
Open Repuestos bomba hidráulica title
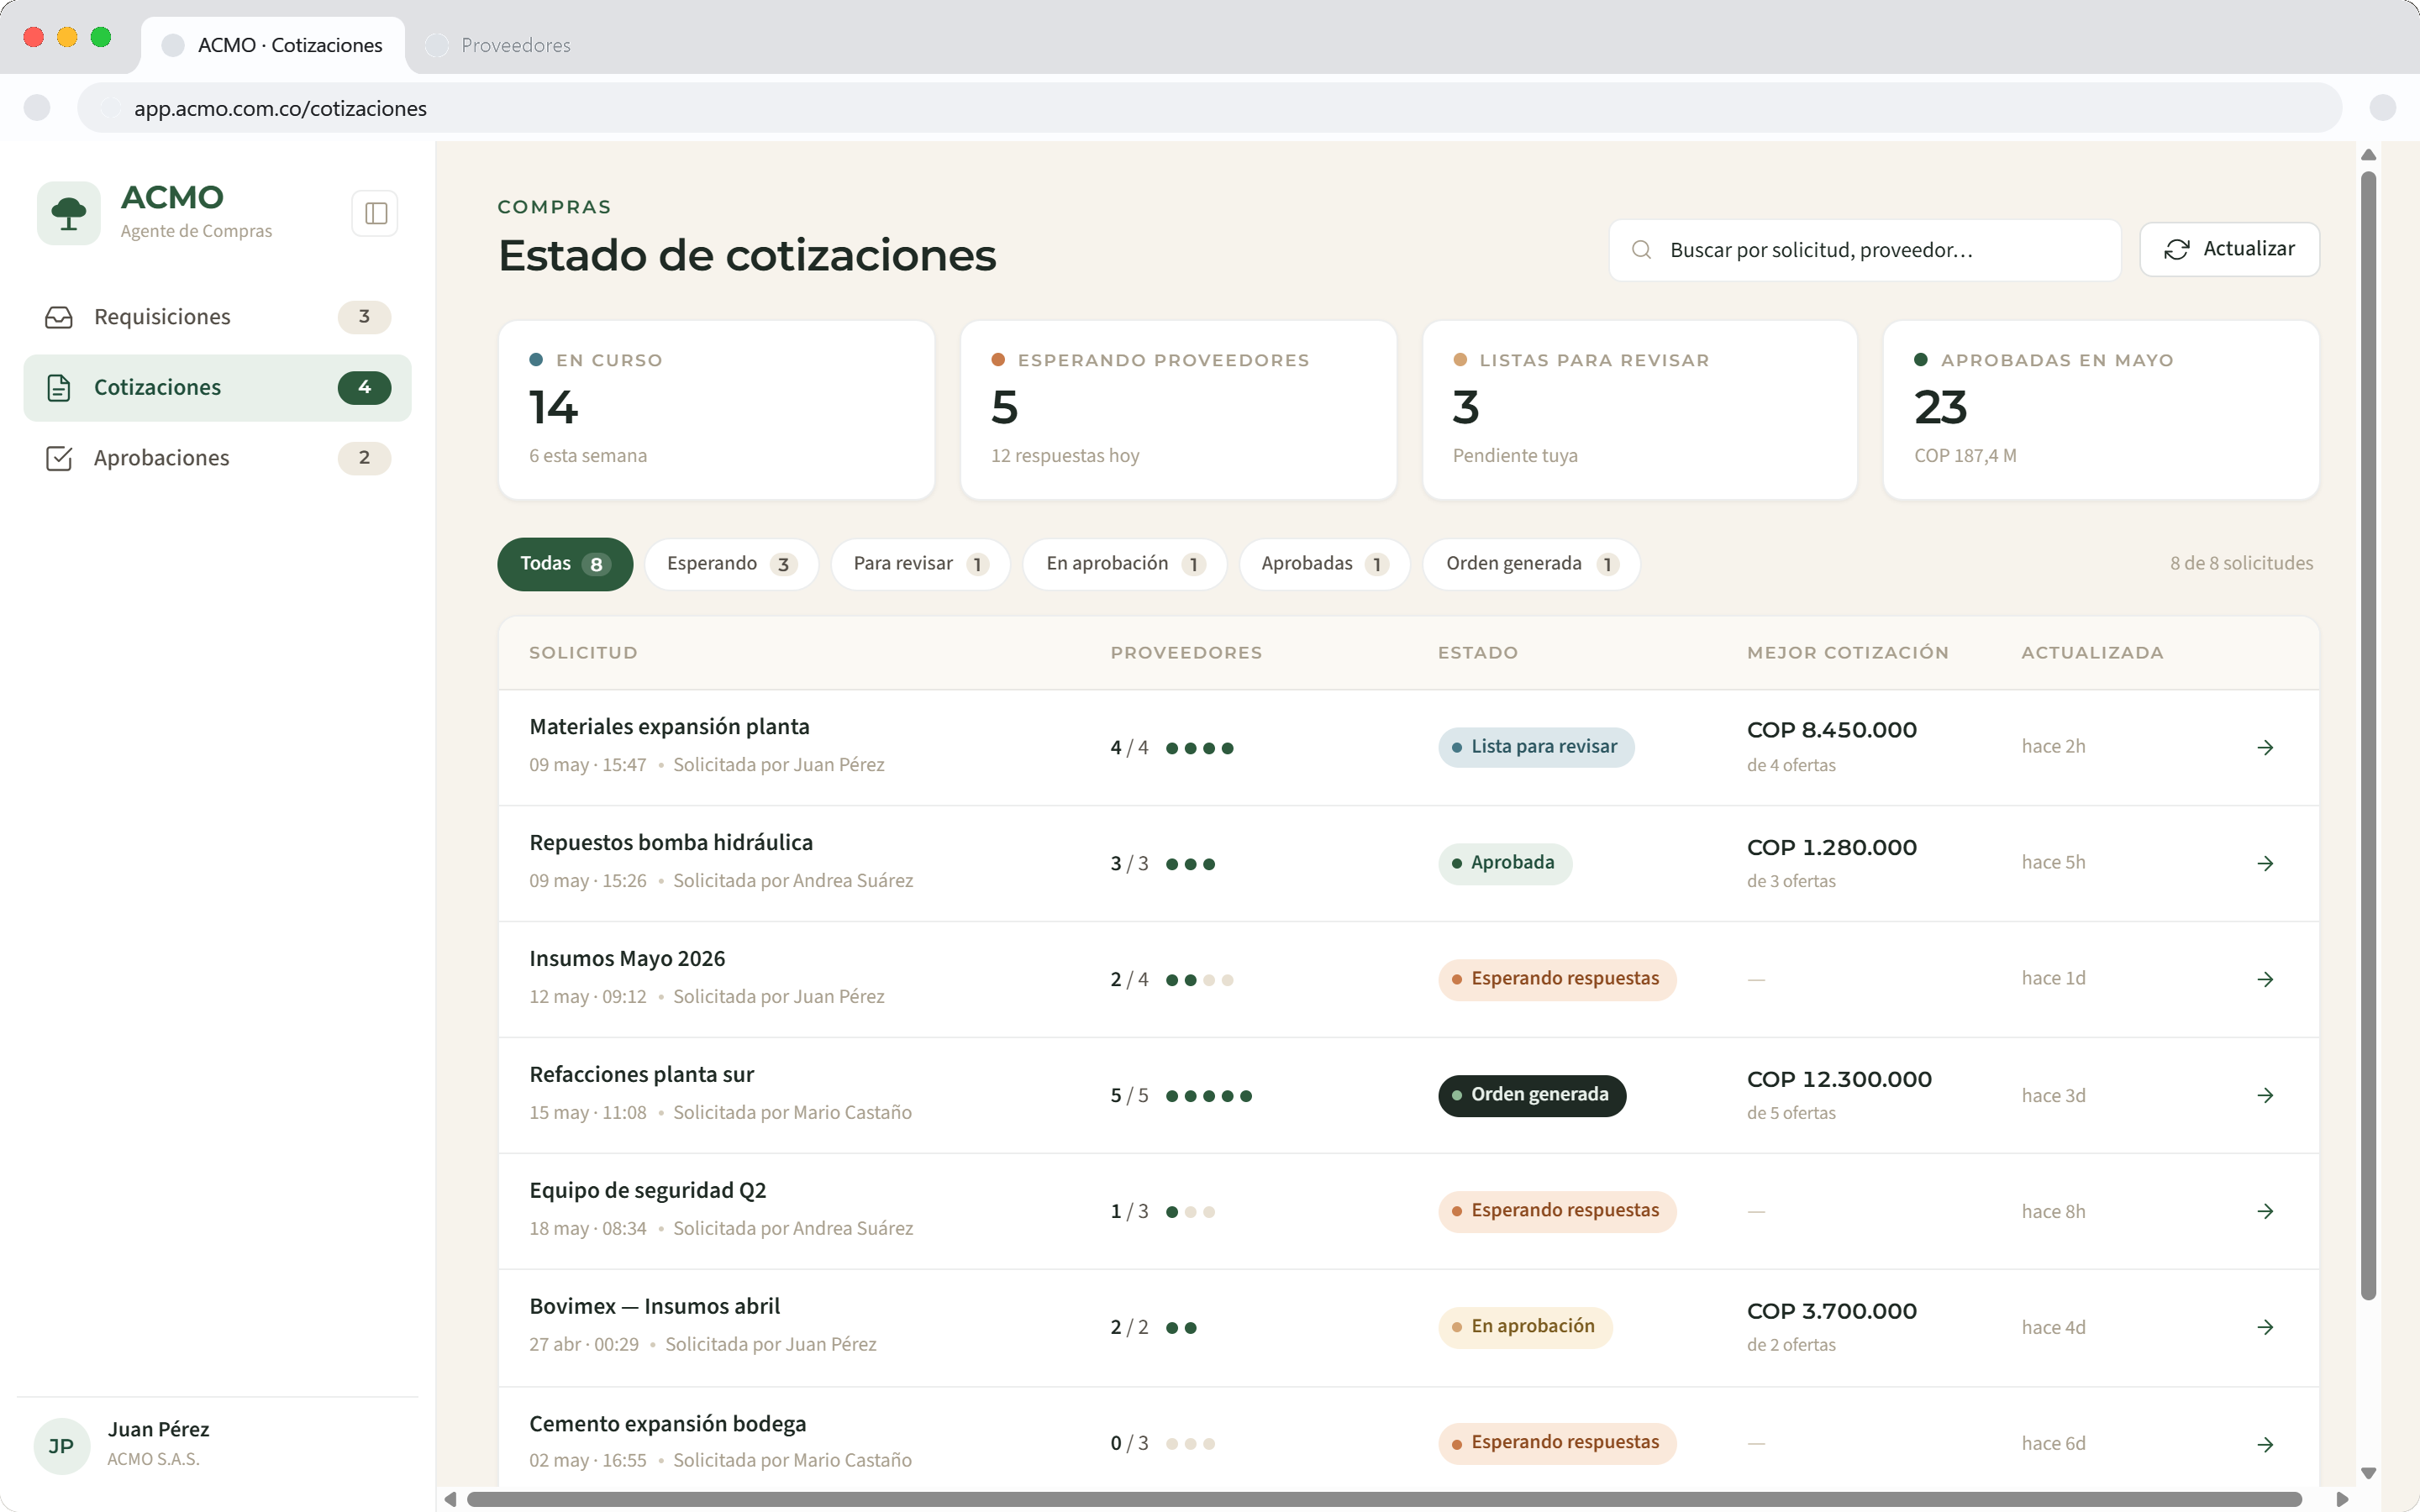(x=671, y=843)
